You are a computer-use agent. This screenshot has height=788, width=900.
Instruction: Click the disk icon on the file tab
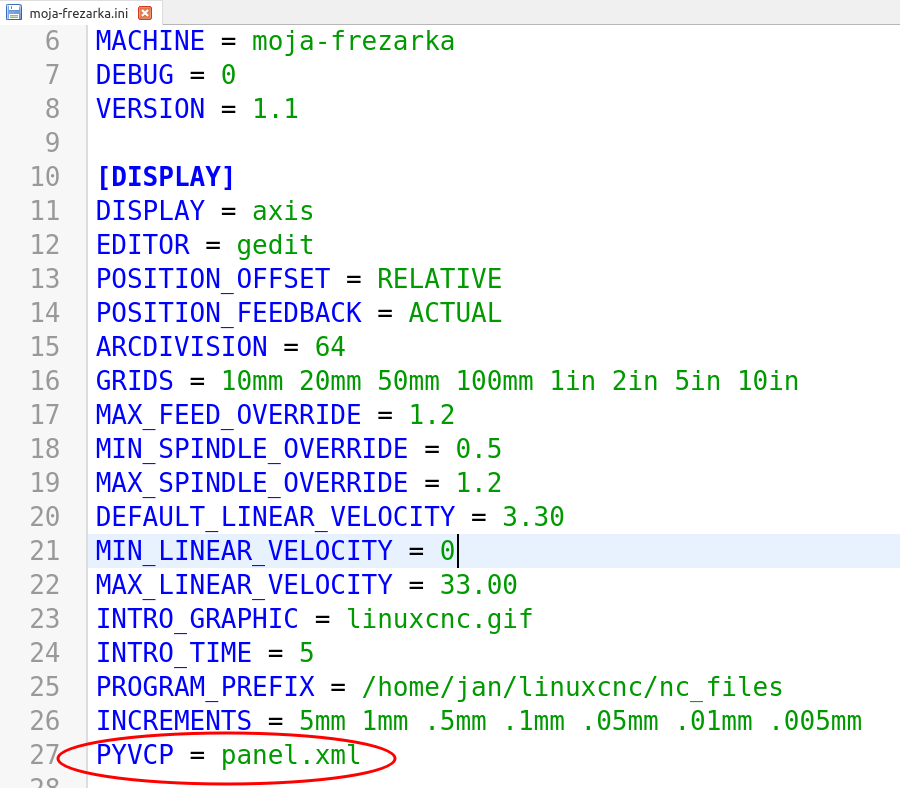pyautogui.click(x=14, y=13)
